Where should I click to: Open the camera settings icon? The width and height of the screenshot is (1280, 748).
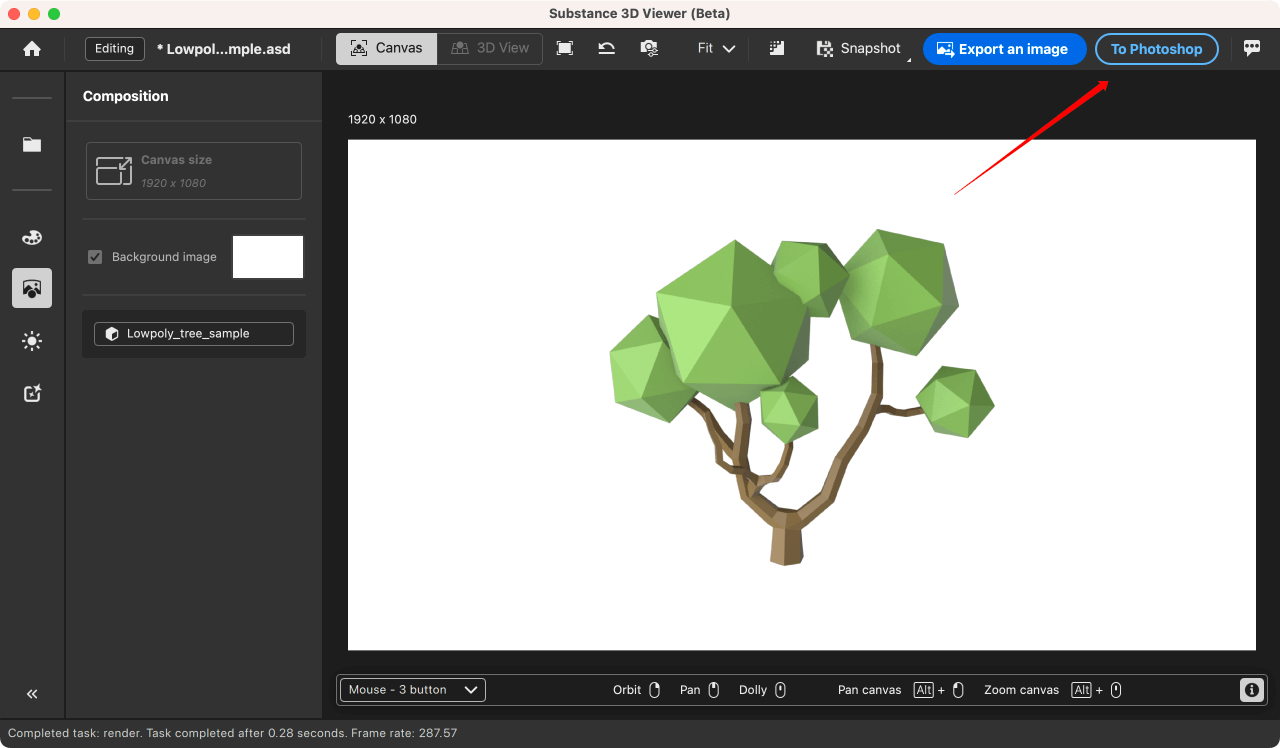click(x=649, y=49)
